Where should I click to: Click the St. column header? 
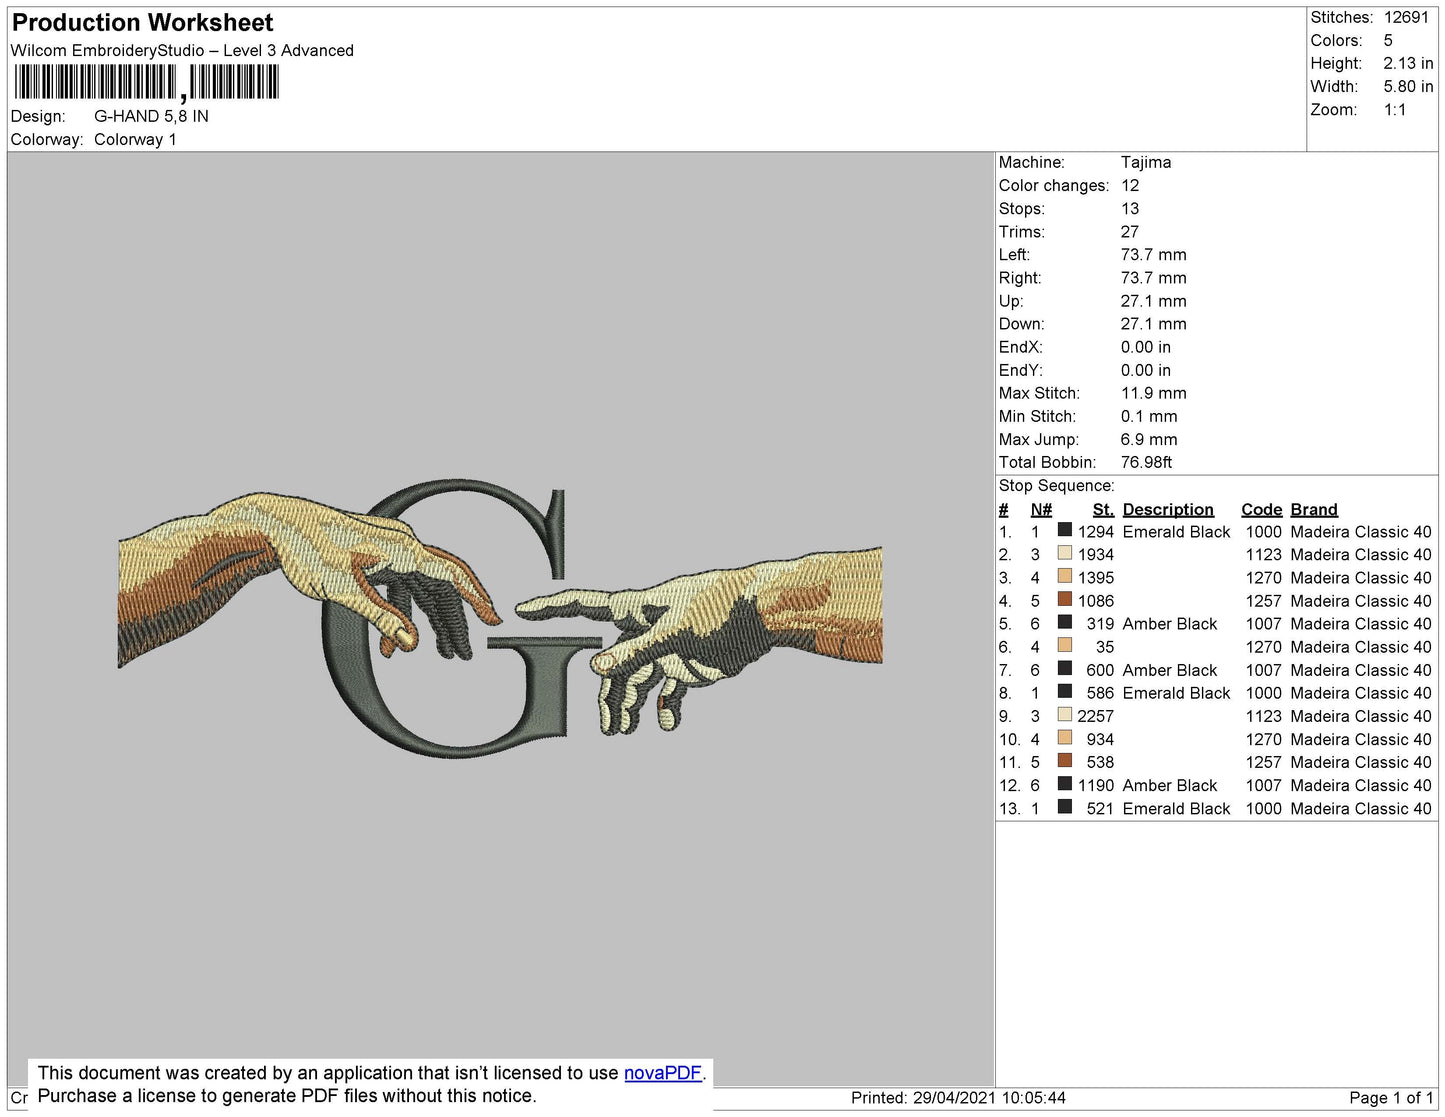pos(1103,509)
